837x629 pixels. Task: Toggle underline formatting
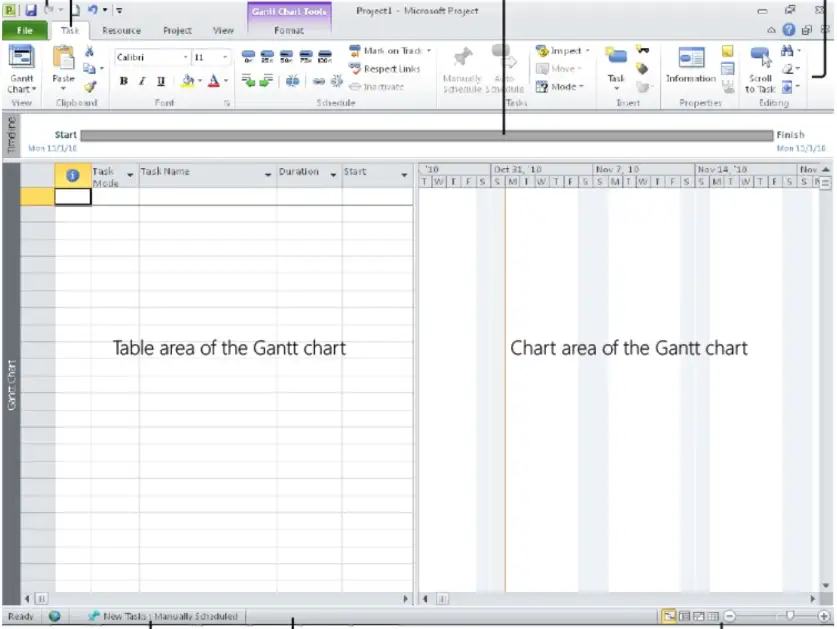(161, 82)
